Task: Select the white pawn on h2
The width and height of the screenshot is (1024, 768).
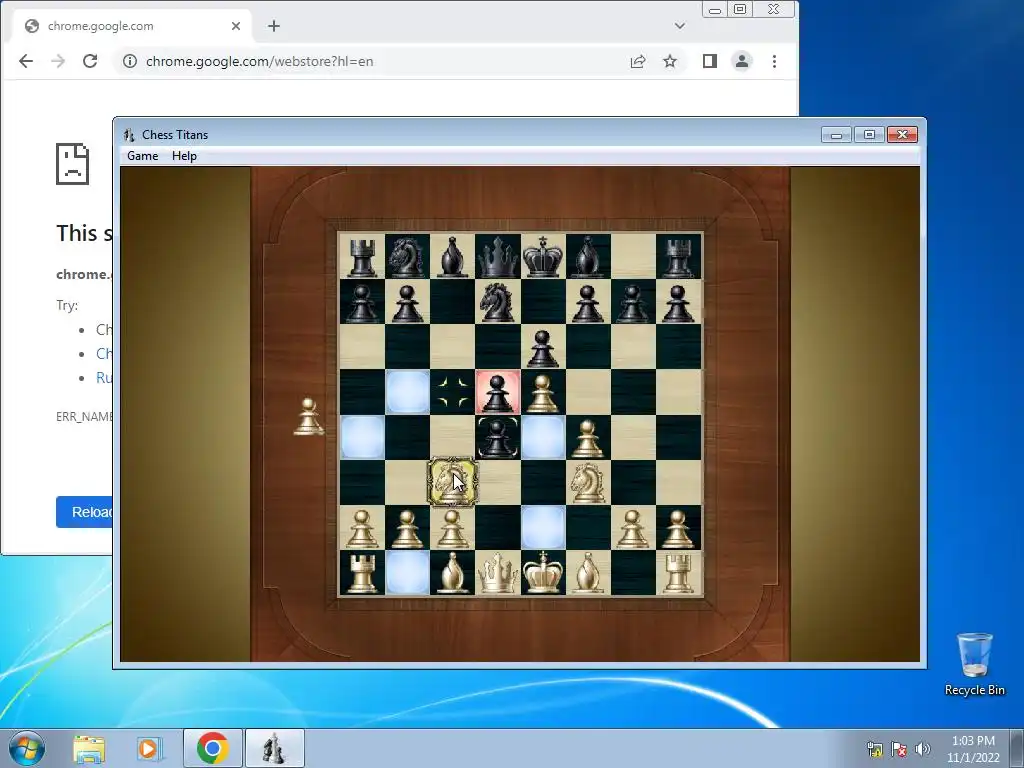Action: [x=679, y=528]
